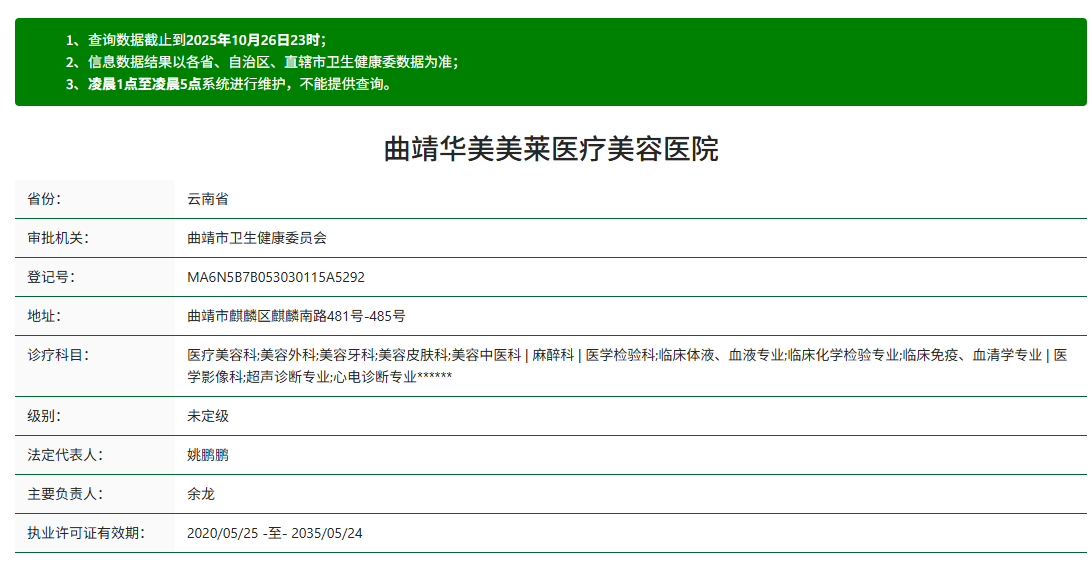Select the main person in charge 余龙
The height and width of the screenshot is (569, 1092).
click(201, 494)
